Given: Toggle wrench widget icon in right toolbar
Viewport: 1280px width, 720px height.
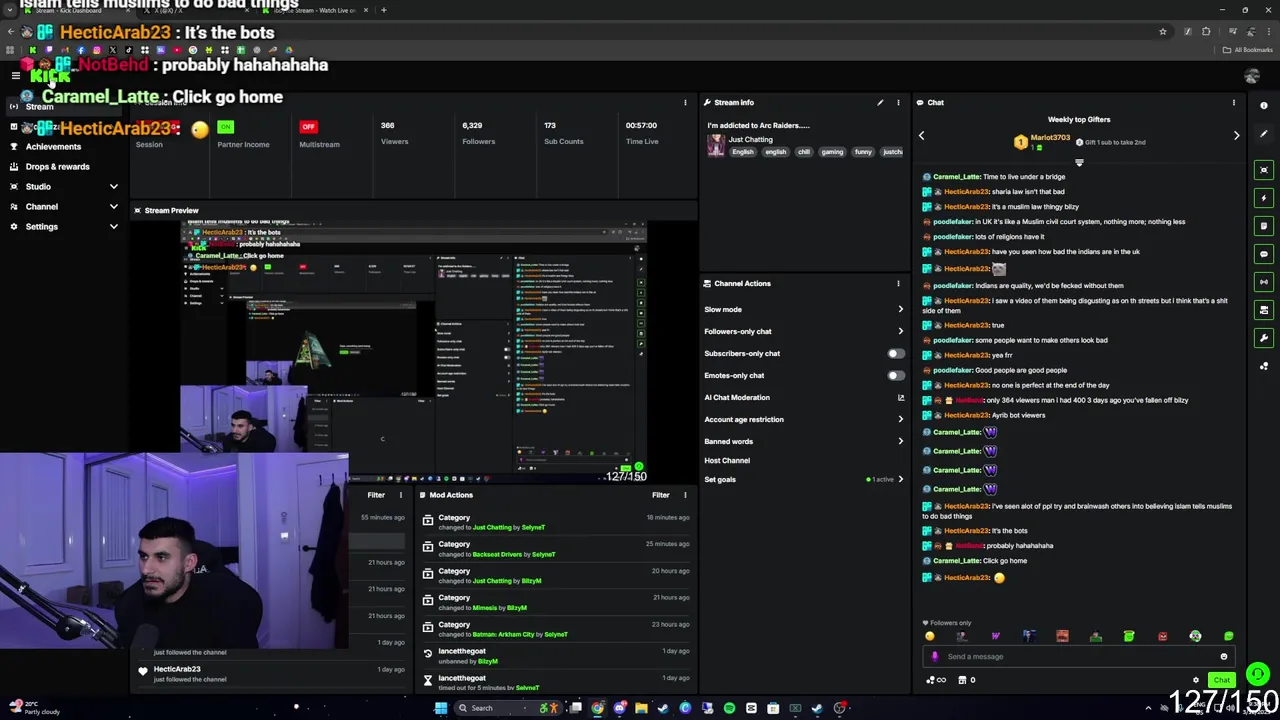Looking at the screenshot, I should coord(1264,338).
